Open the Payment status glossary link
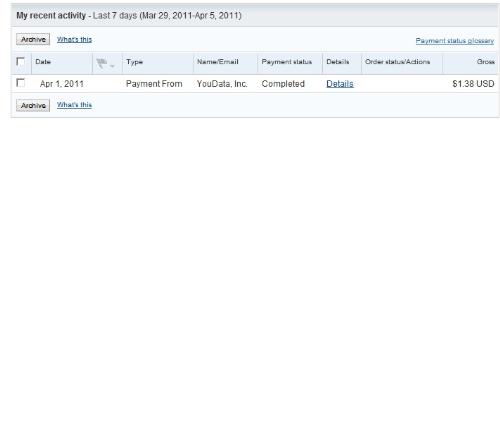The width and height of the screenshot is (500, 421). point(455,41)
